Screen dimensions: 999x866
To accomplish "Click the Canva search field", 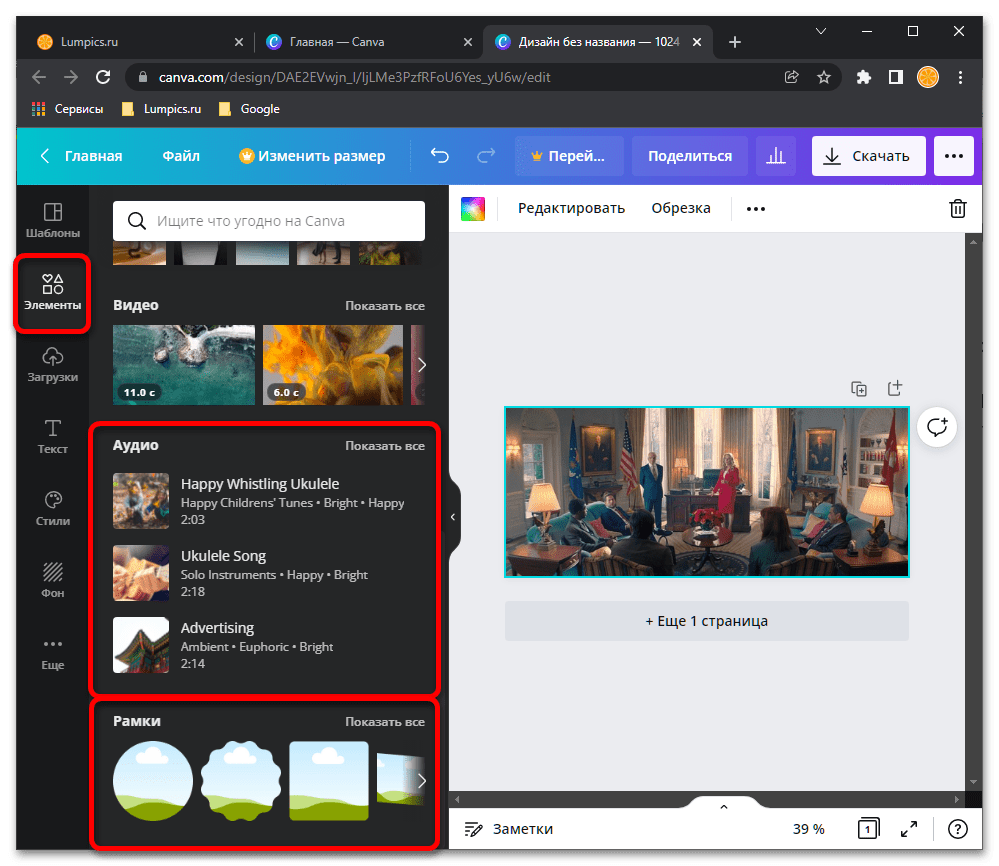I will (x=269, y=220).
